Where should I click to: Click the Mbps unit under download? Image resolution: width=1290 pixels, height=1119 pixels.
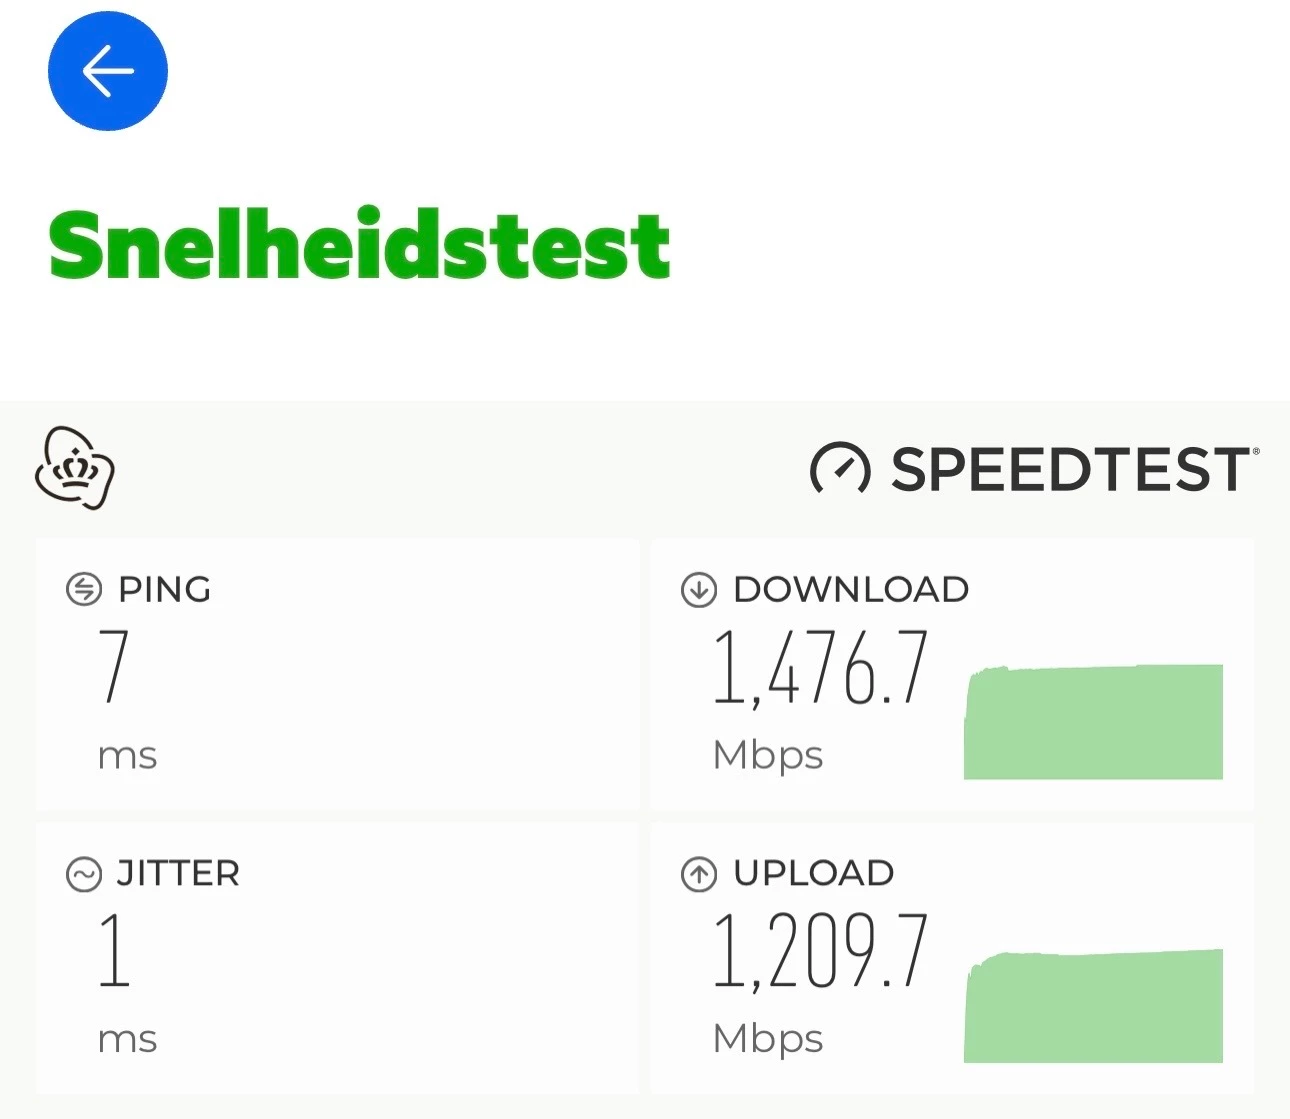click(x=768, y=756)
